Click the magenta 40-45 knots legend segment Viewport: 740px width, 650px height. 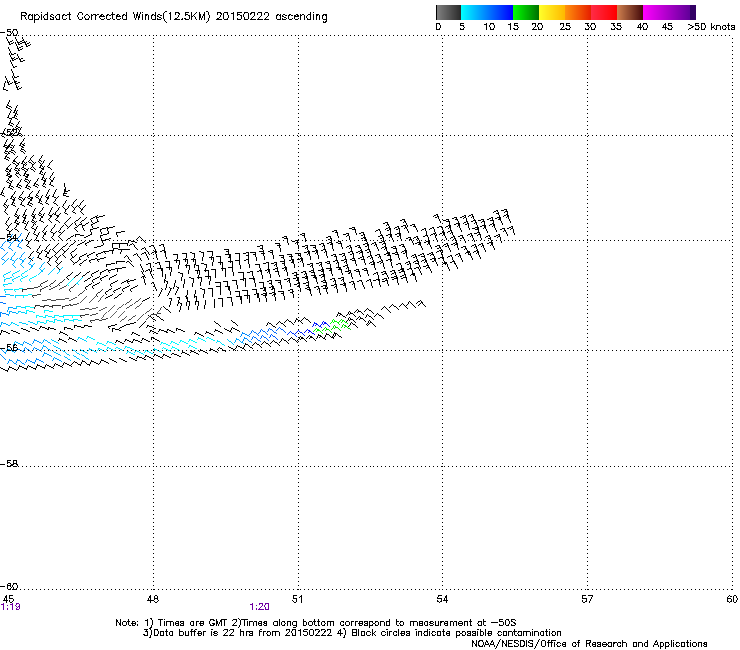click(656, 12)
